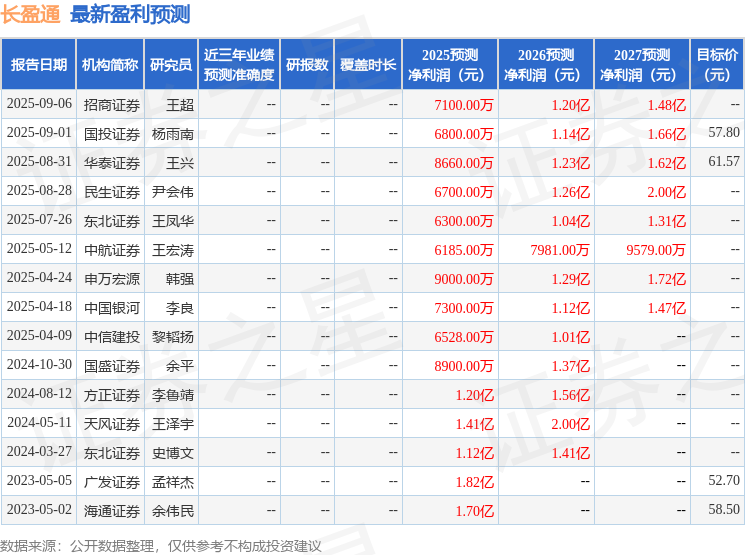
Task: Click target price 57.80
Action: click(724, 133)
